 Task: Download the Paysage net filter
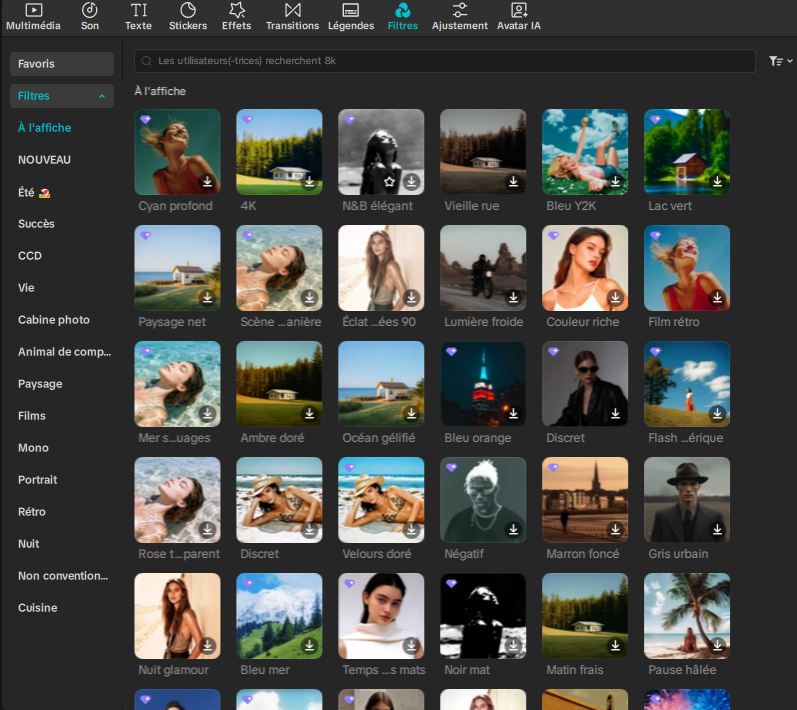[x=207, y=297]
